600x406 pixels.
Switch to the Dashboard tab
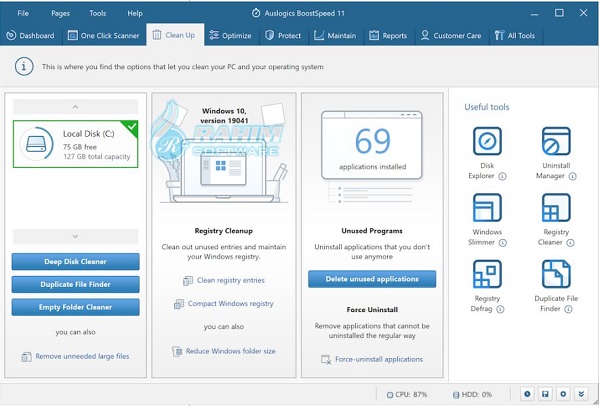[x=31, y=36]
